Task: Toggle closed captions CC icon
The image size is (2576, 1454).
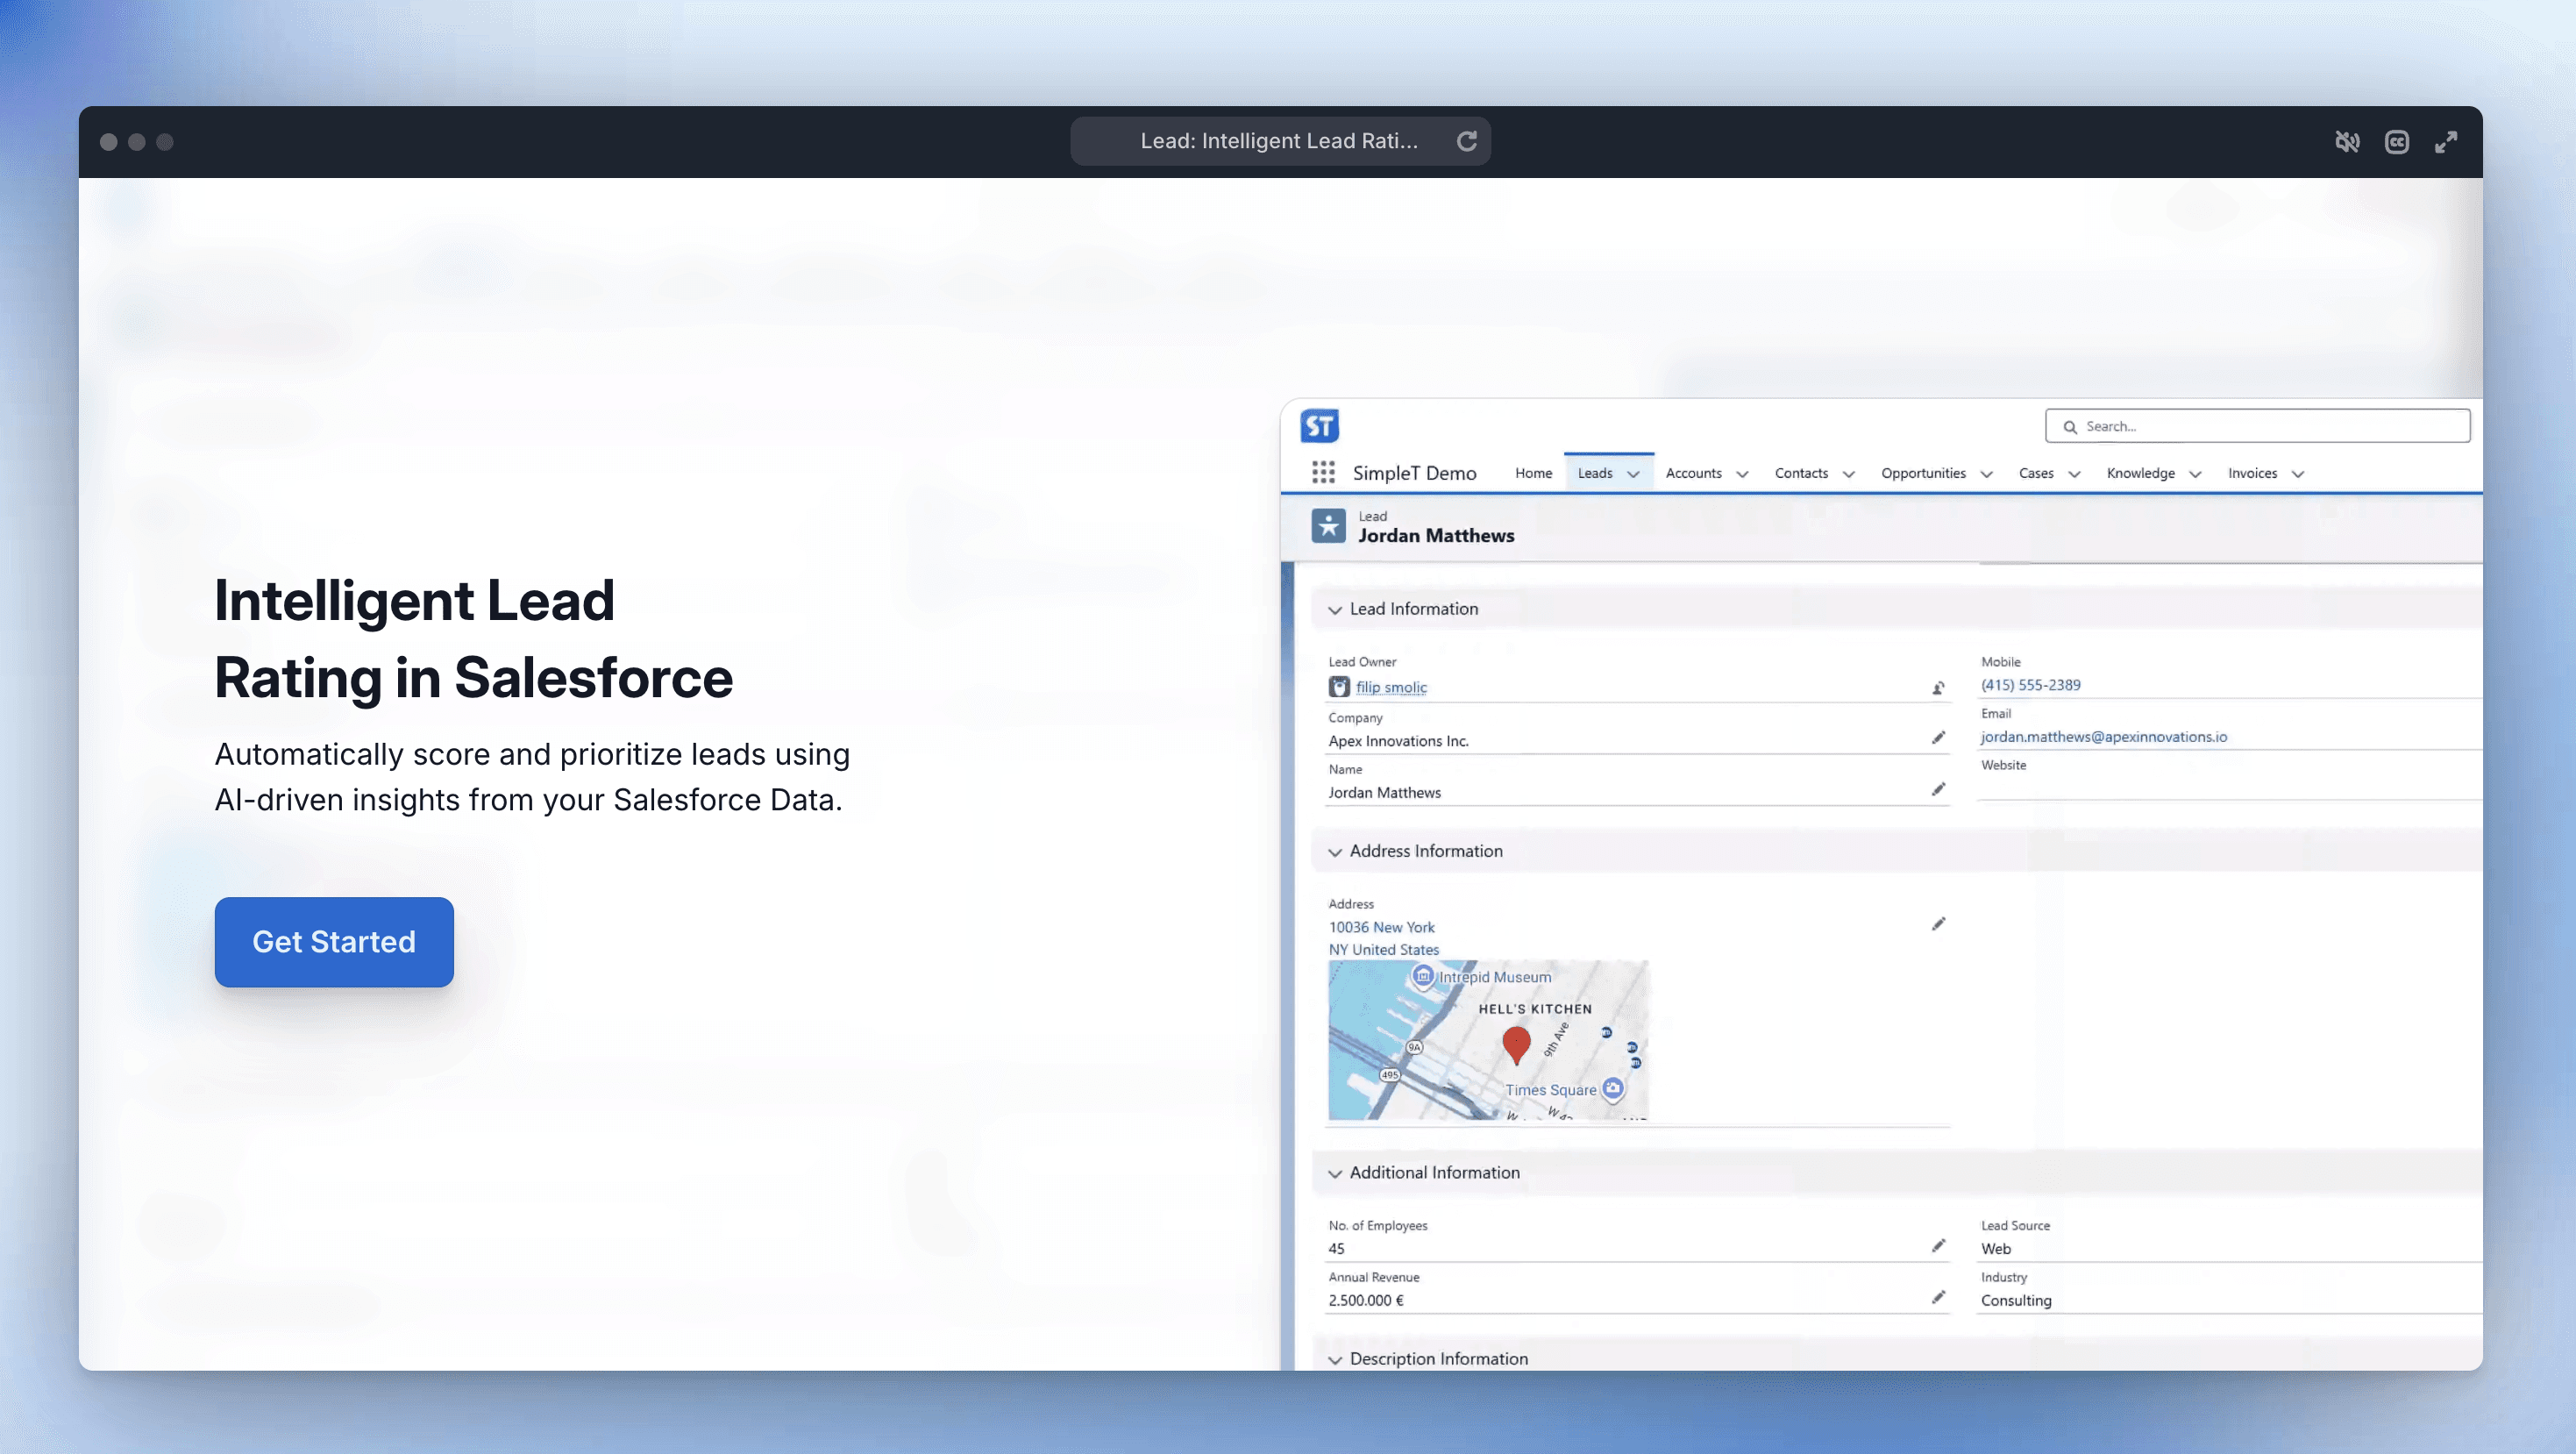Action: coord(2396,142)
